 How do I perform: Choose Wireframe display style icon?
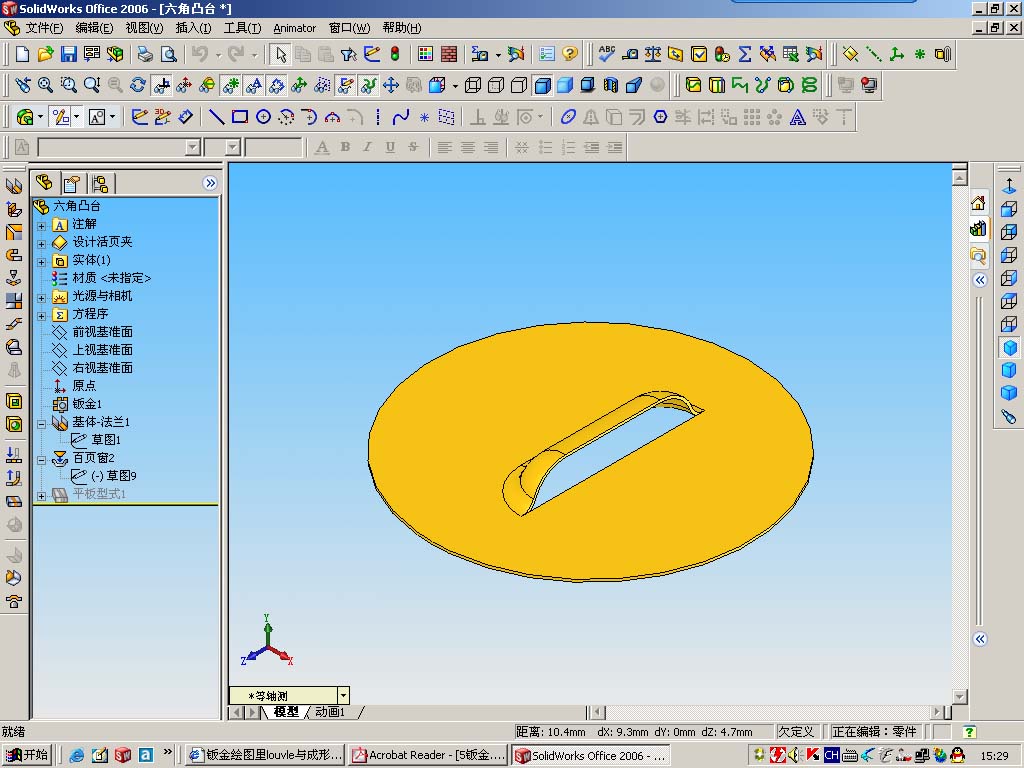473,85
